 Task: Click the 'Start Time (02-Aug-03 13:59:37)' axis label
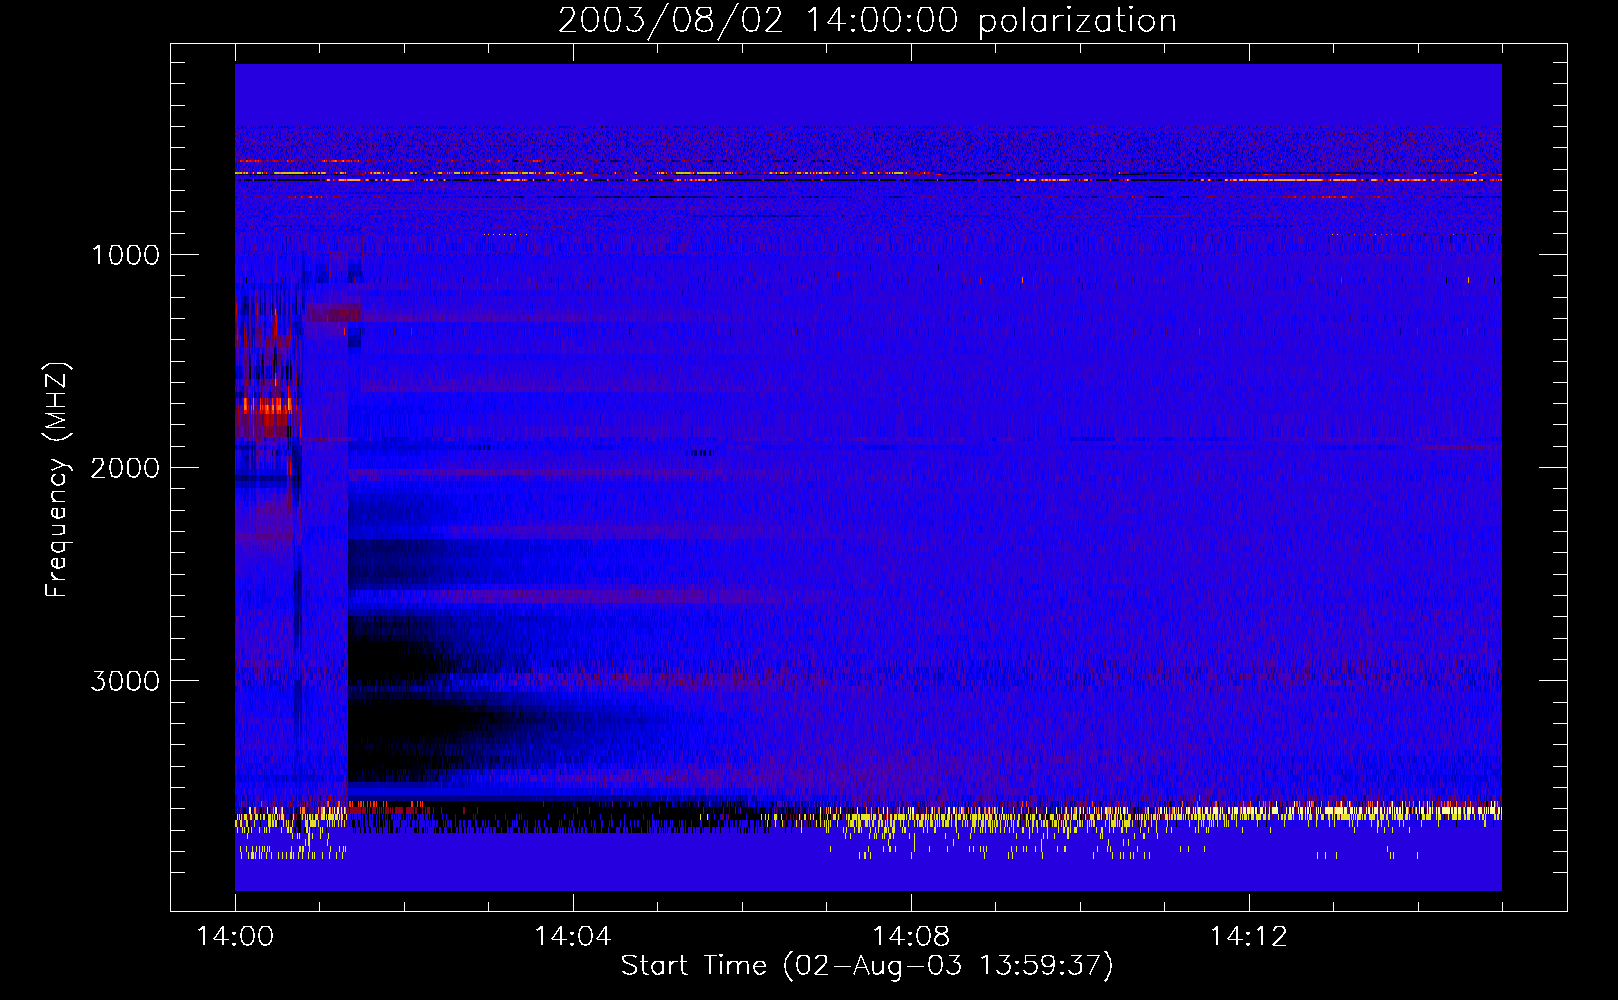(x=867, y=966)
